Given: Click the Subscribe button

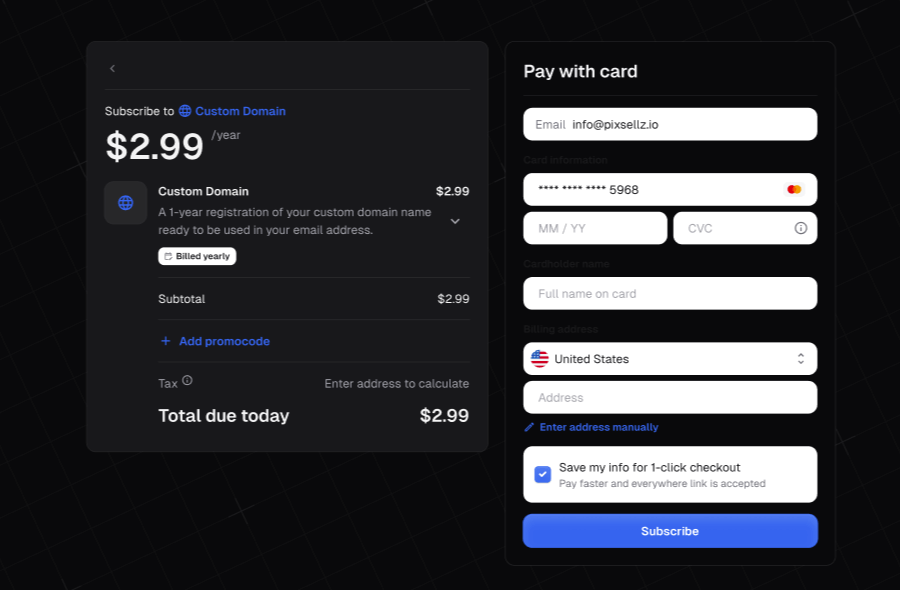Looking at the screenshot, I should [670, 531].
